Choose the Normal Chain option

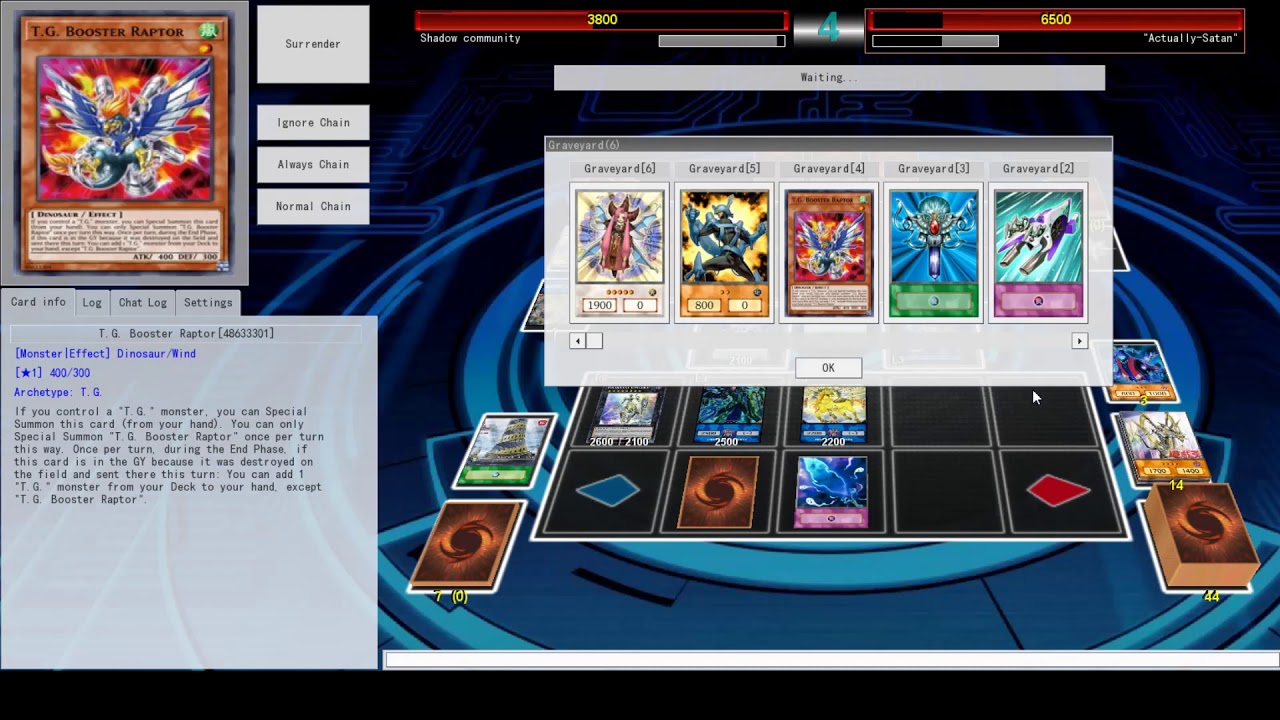point(313,206)
